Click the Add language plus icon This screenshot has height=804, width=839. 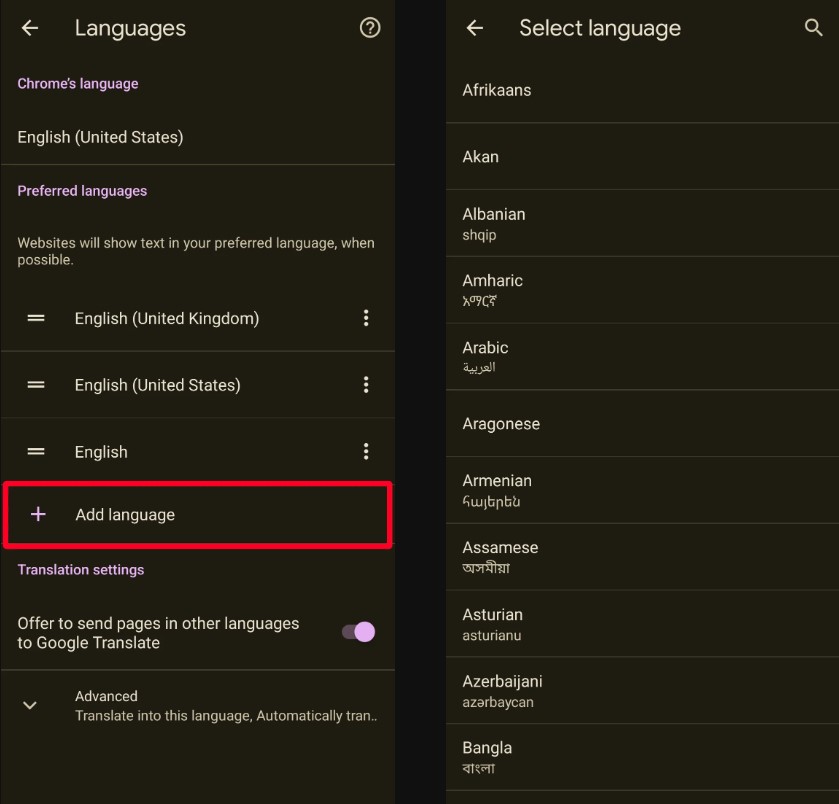click(36, 512)
